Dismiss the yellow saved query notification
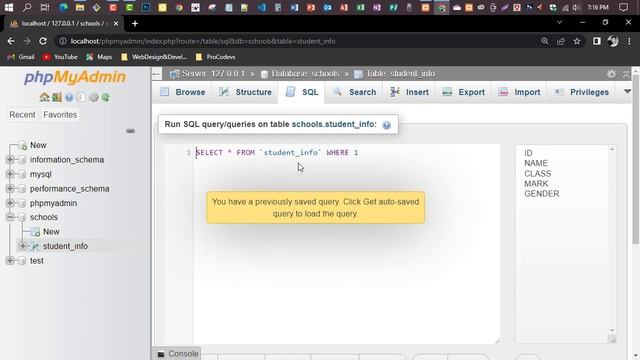Screen dimensions: 640x360 (x=316, y=208)
